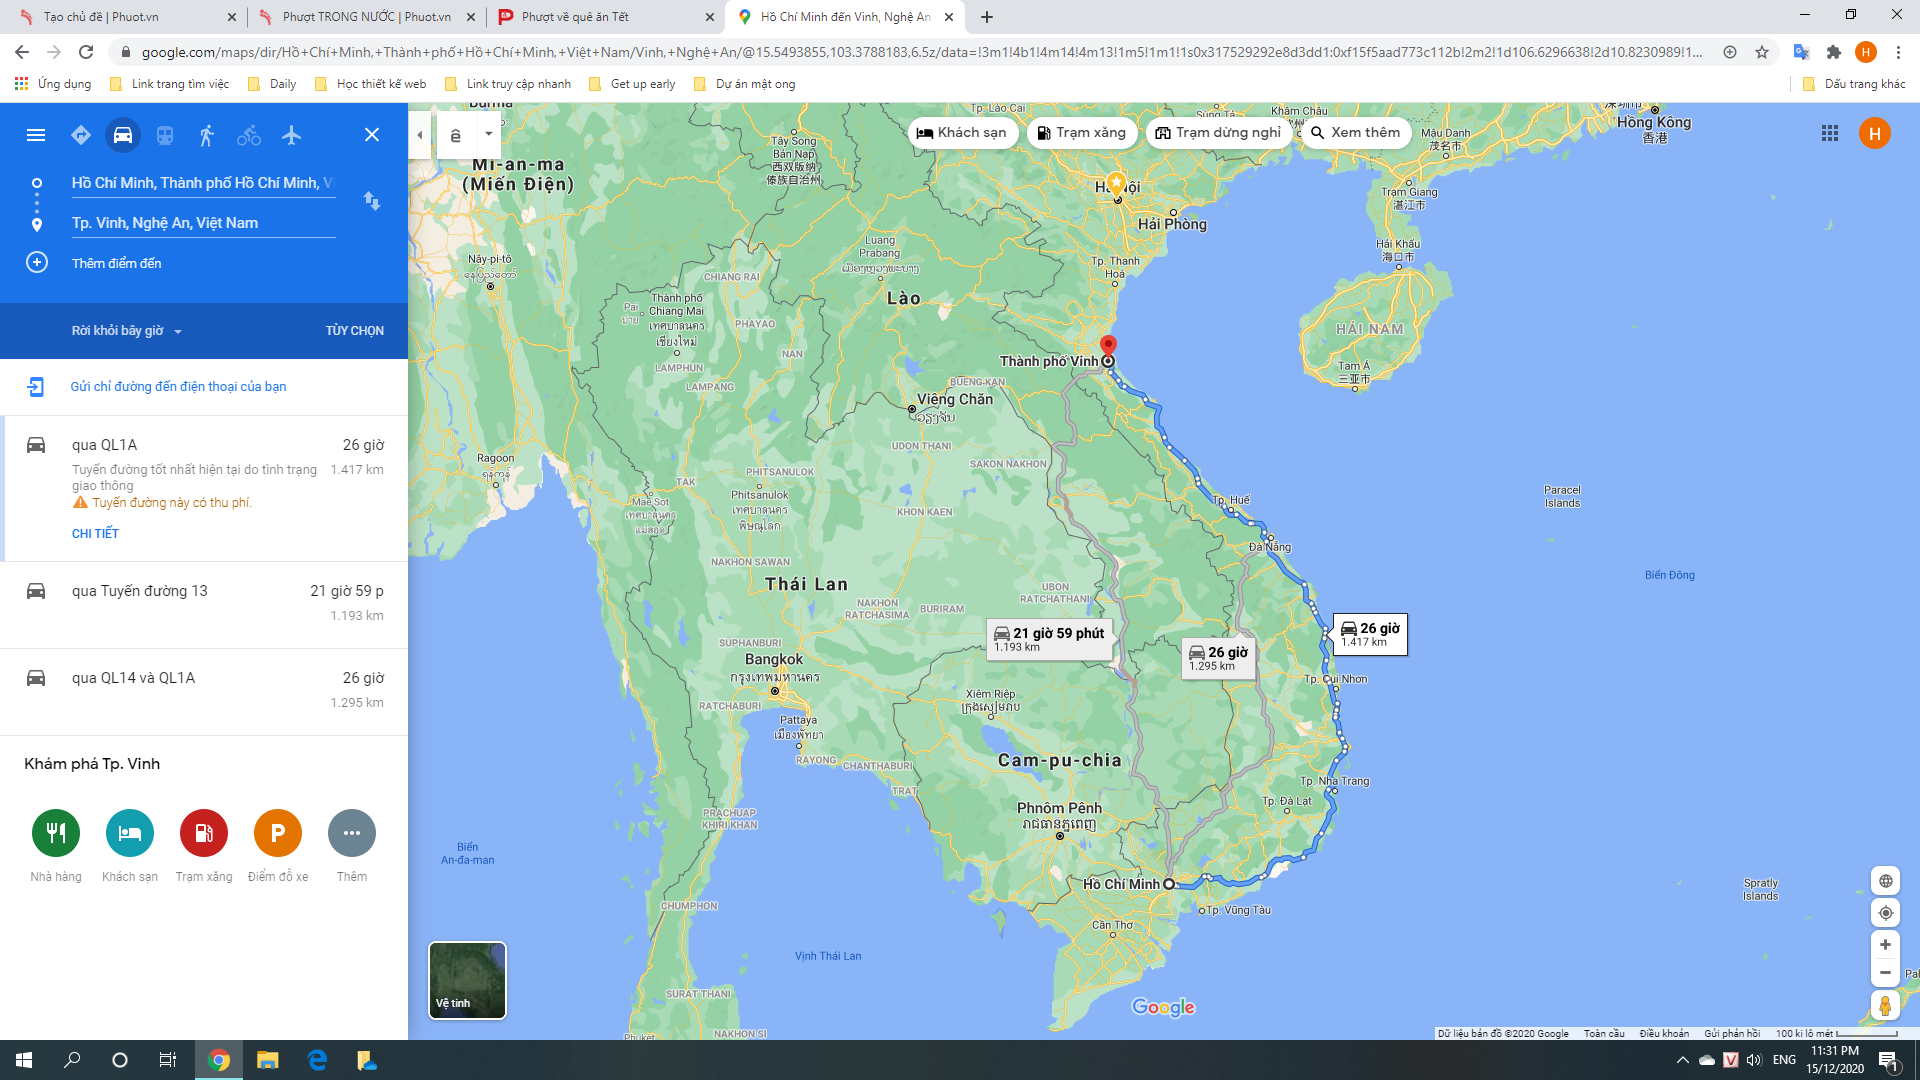Swap origin and destination points

point(372,201)
